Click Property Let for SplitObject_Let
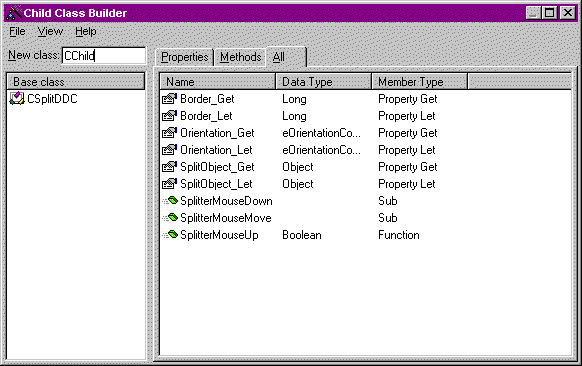The height and width of the screenshot is (366, 582). (x=406, y=184)
